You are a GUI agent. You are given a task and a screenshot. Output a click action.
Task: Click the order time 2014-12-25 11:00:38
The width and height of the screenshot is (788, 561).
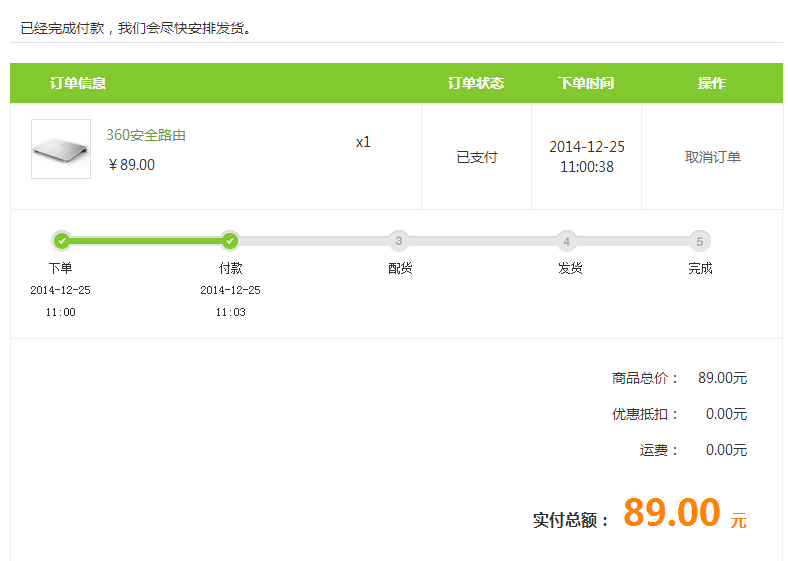tap(587, 157)
